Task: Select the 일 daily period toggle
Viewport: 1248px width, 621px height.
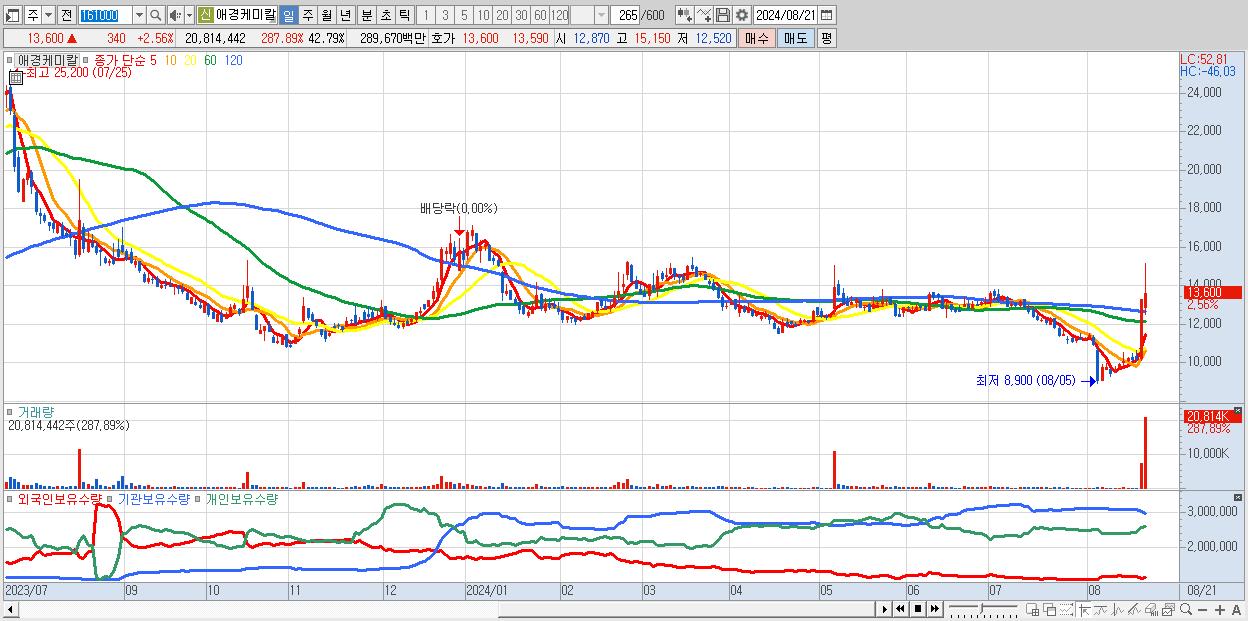Action: coord(288,15)
